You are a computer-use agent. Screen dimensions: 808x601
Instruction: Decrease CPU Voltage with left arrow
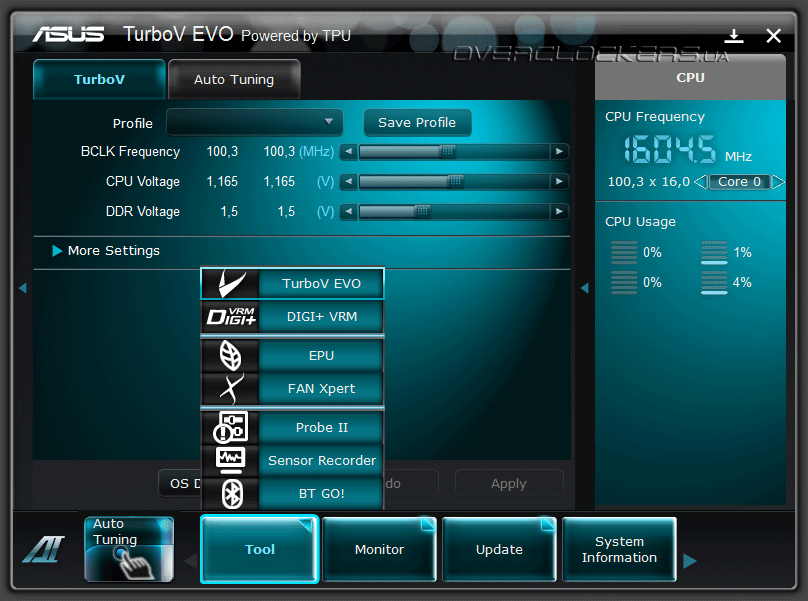pyautogui.click(x=349, y=181)
